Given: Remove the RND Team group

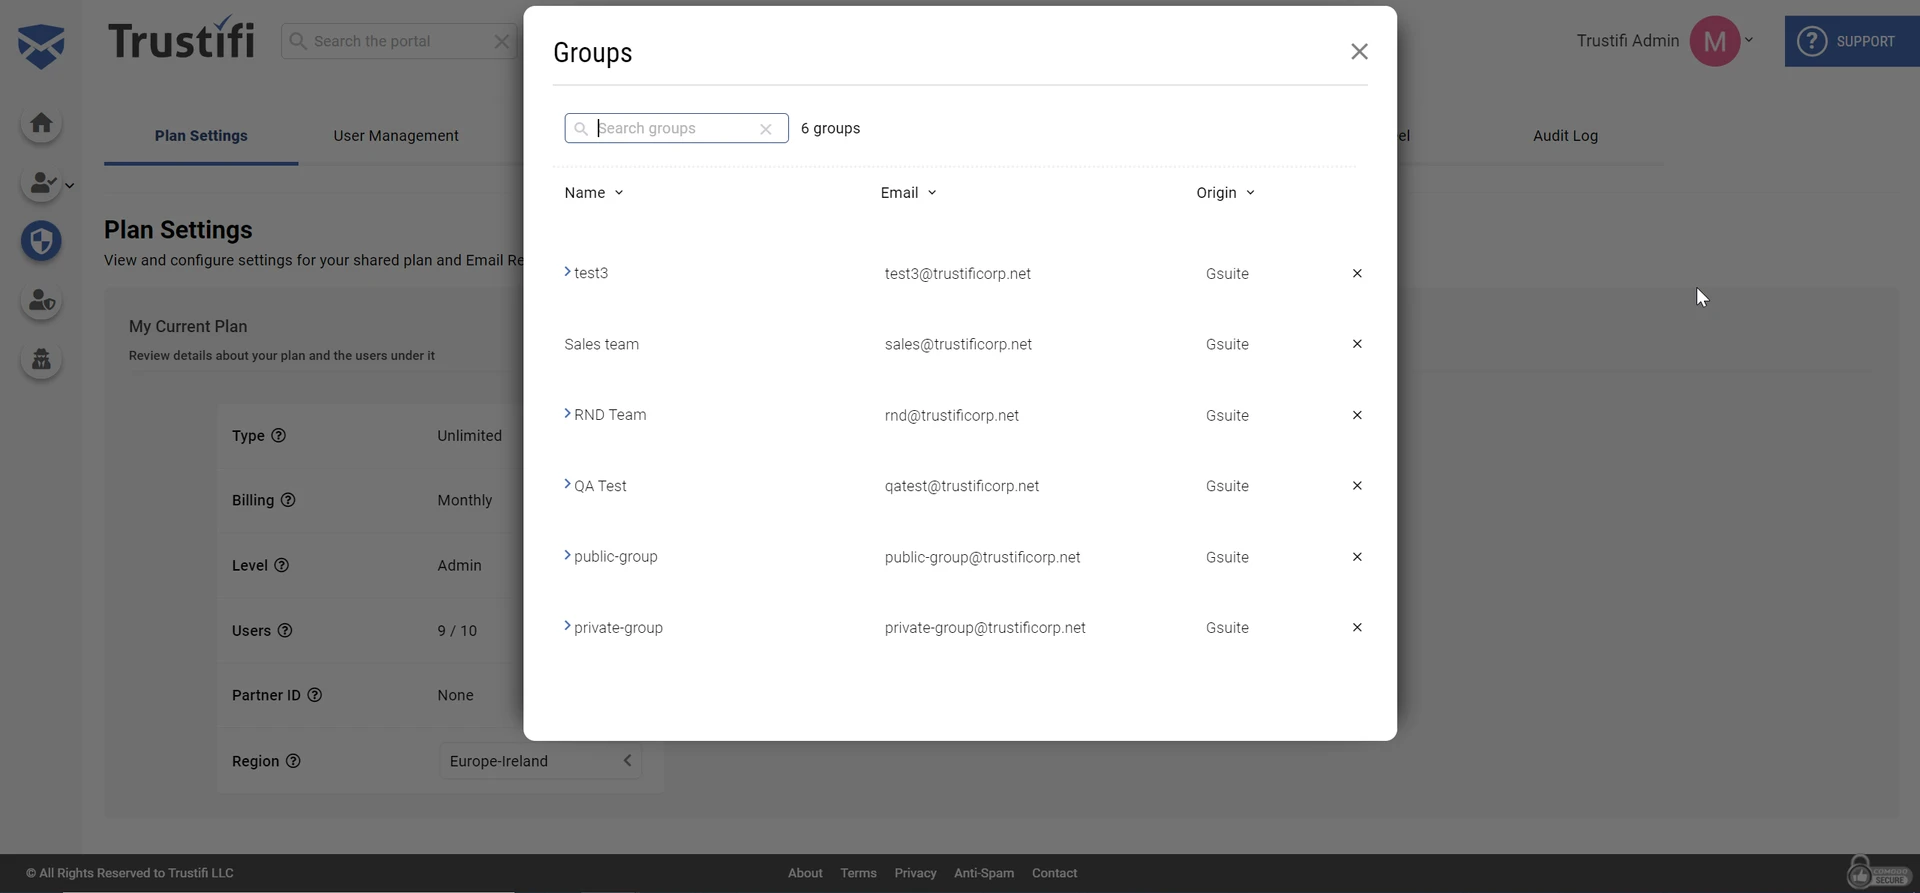Looking at the screenshot, I should [1357, 415].
